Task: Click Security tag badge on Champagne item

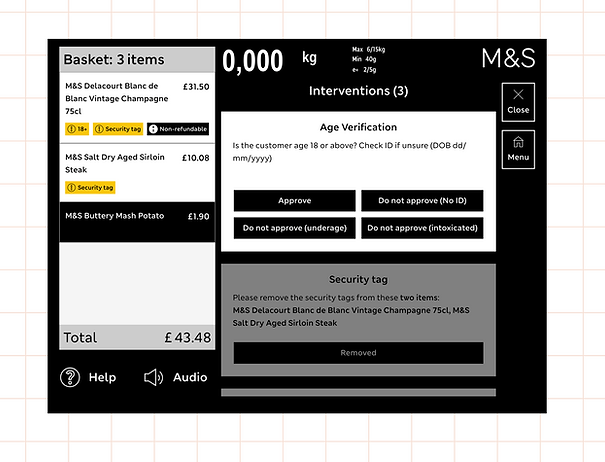Action: (x=118, y=129)
